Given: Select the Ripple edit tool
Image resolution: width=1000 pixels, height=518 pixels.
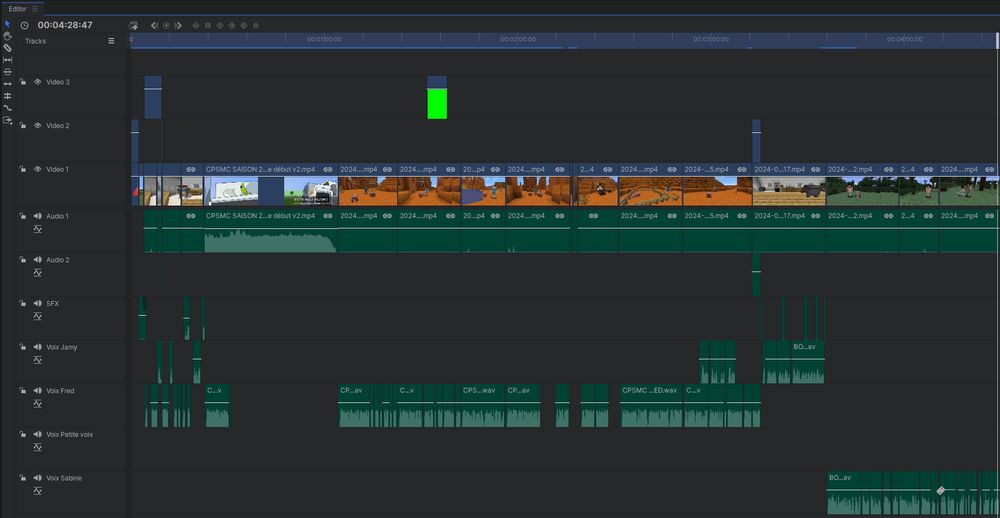Looking at the screenshot, I should click(x=8, y=84).
